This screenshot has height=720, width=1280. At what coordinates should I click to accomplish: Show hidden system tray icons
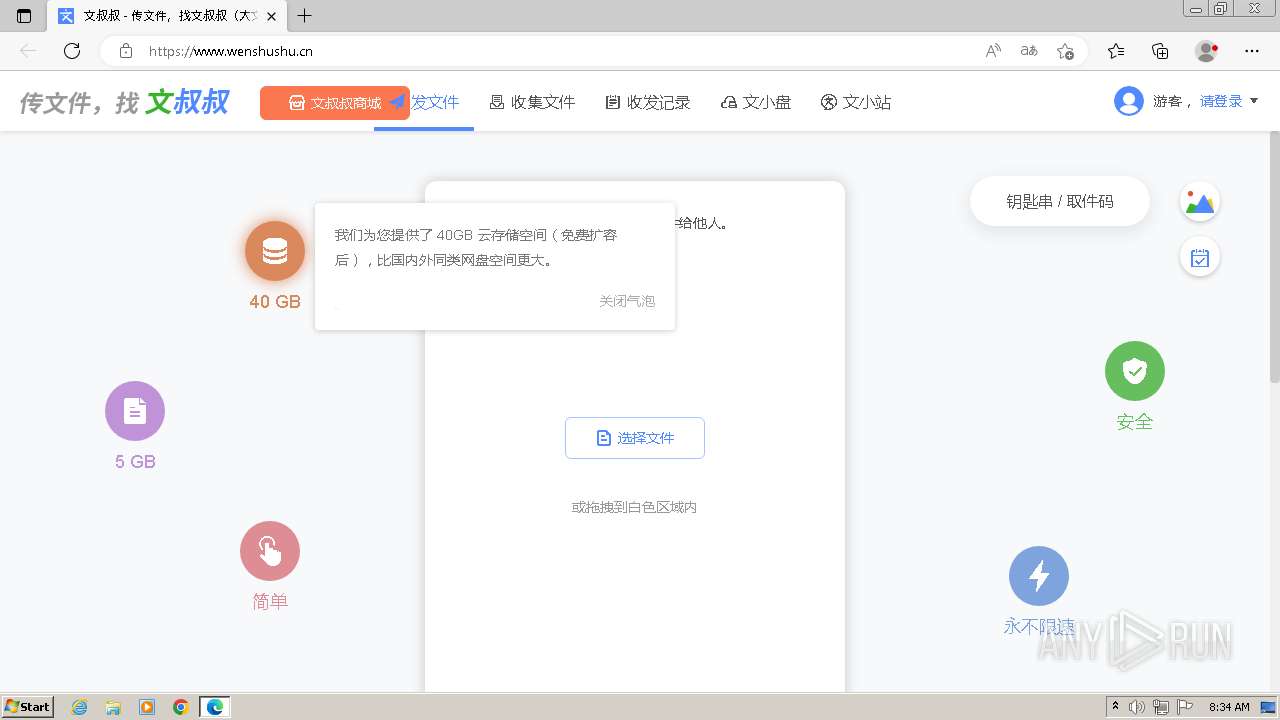coord(1116,707)
